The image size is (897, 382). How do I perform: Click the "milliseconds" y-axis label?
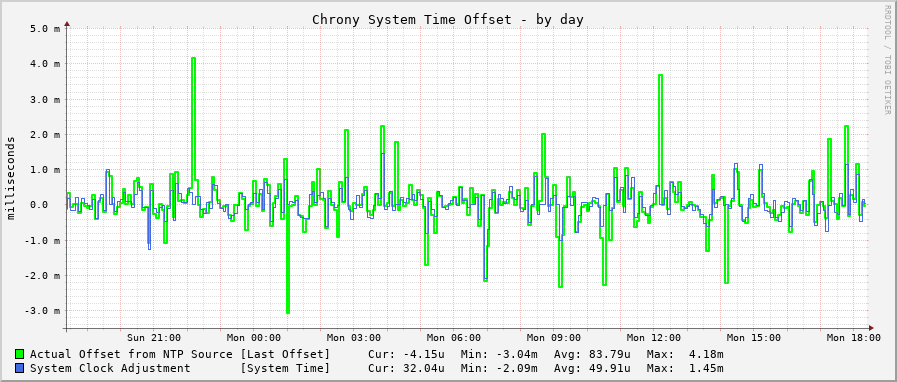[11, 177]
